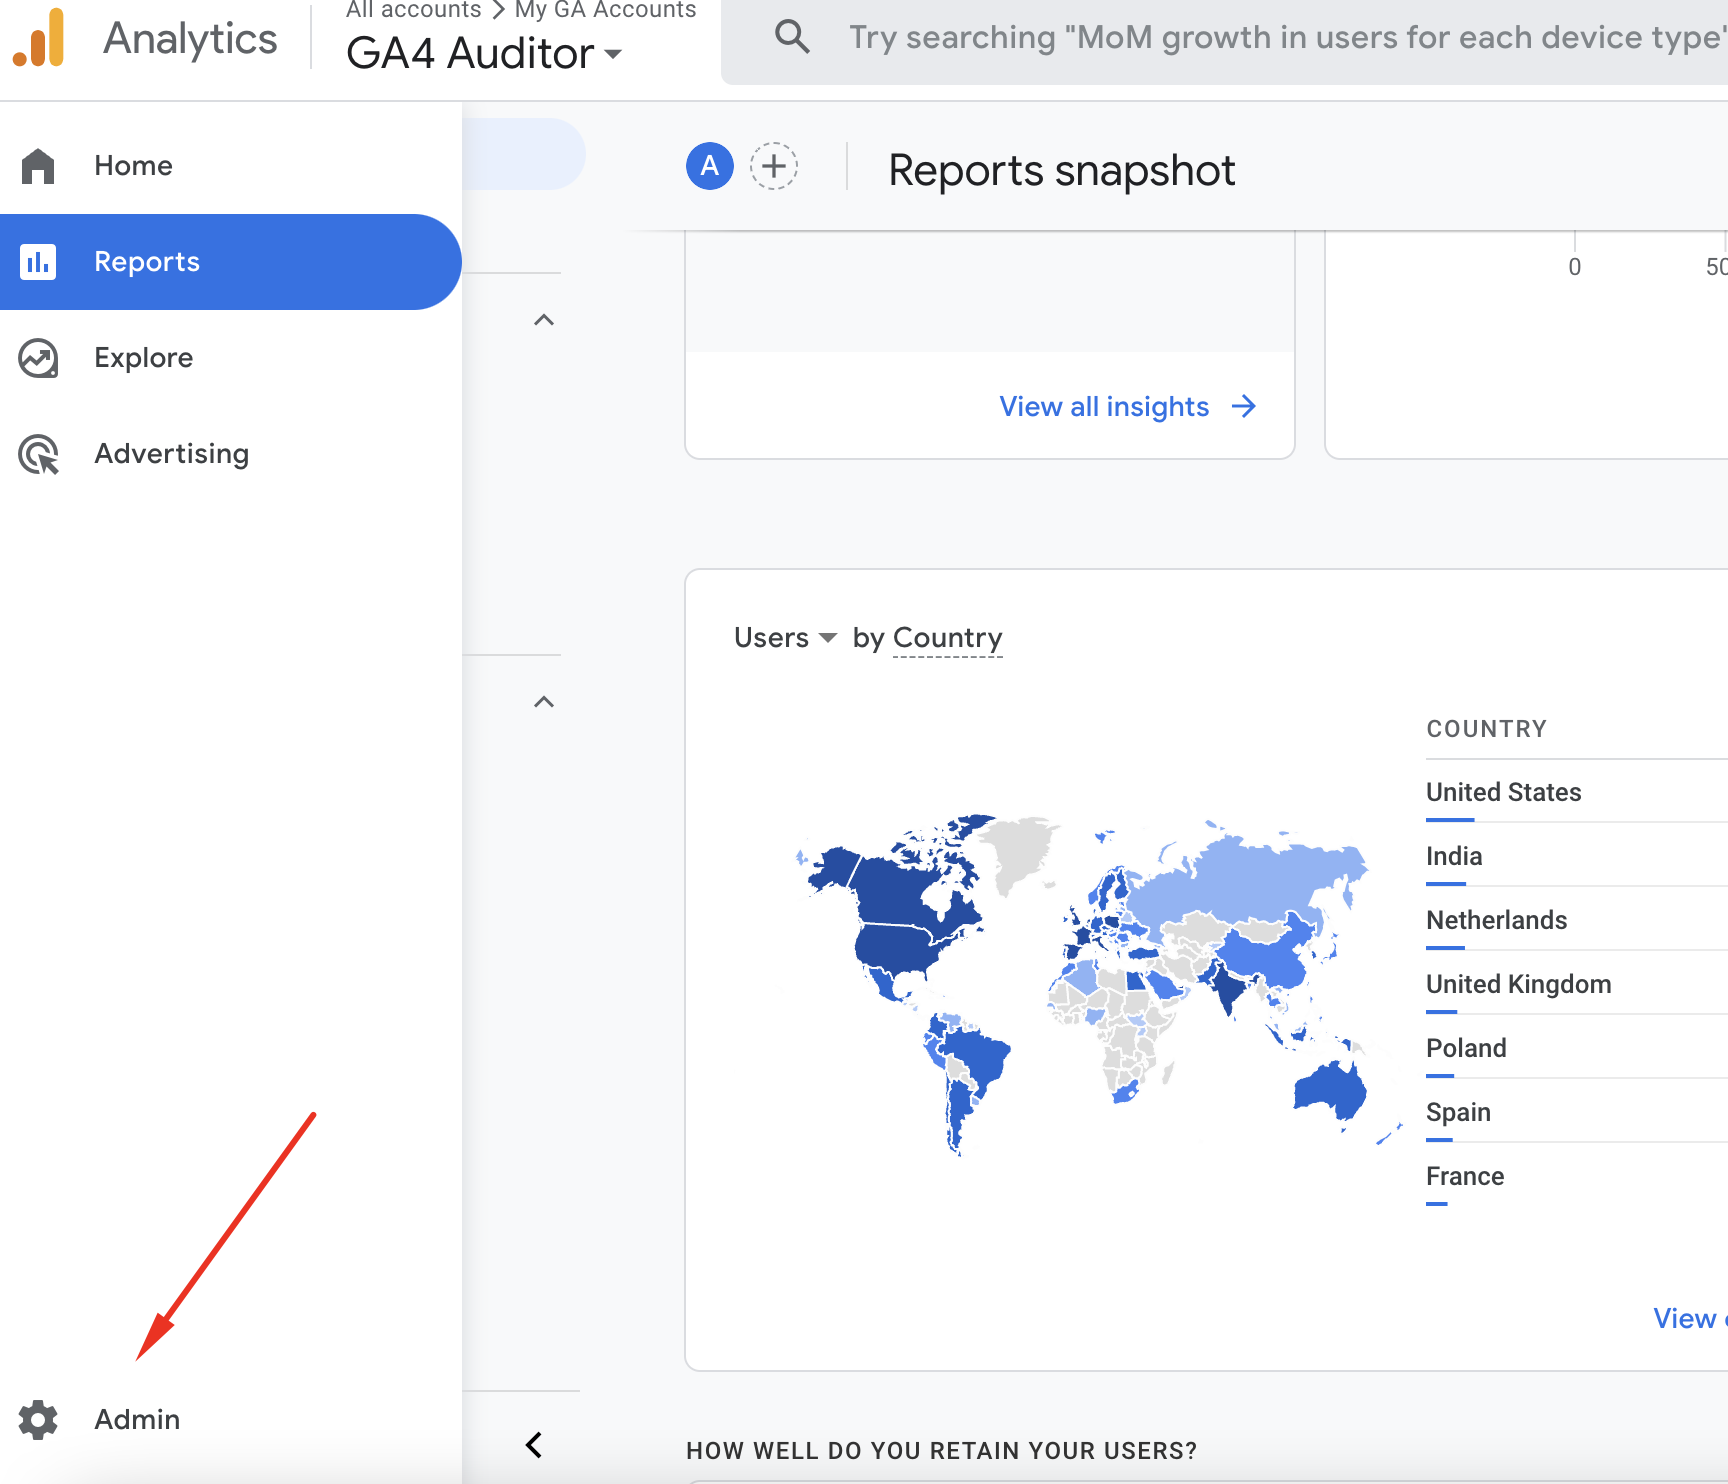
Task: Click the Advertising cursor target icon
Action: click(x=38, y=454)
